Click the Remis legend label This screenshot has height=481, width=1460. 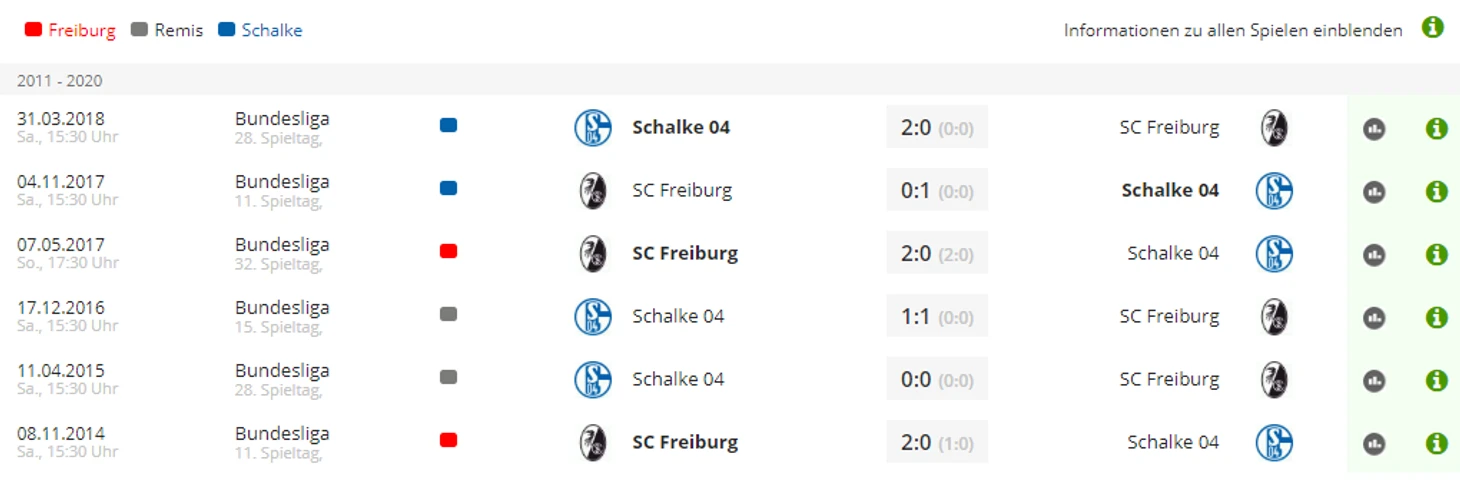point(178,31)
